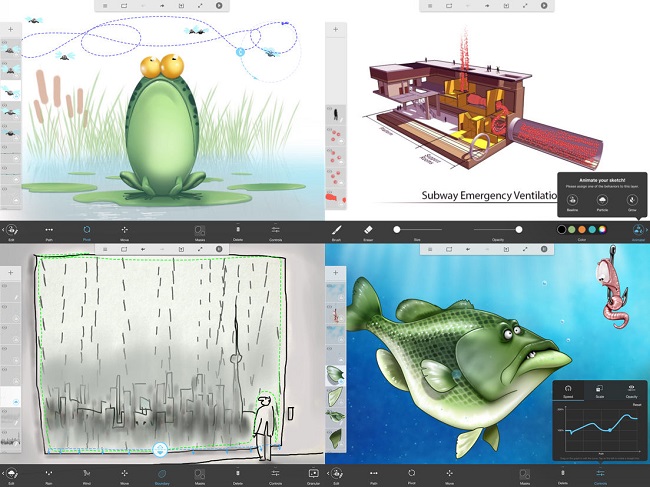Open the hamburger menu above fish canvas

(430, 249)
